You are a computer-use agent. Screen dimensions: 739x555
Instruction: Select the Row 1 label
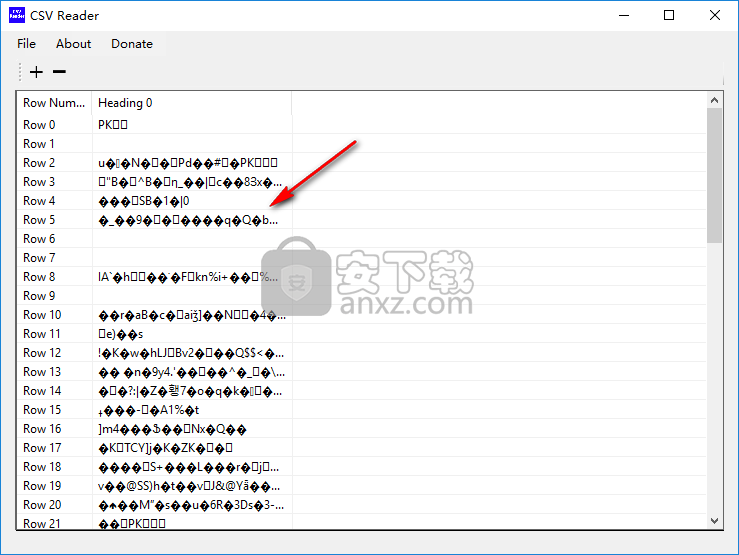point(39,144)
